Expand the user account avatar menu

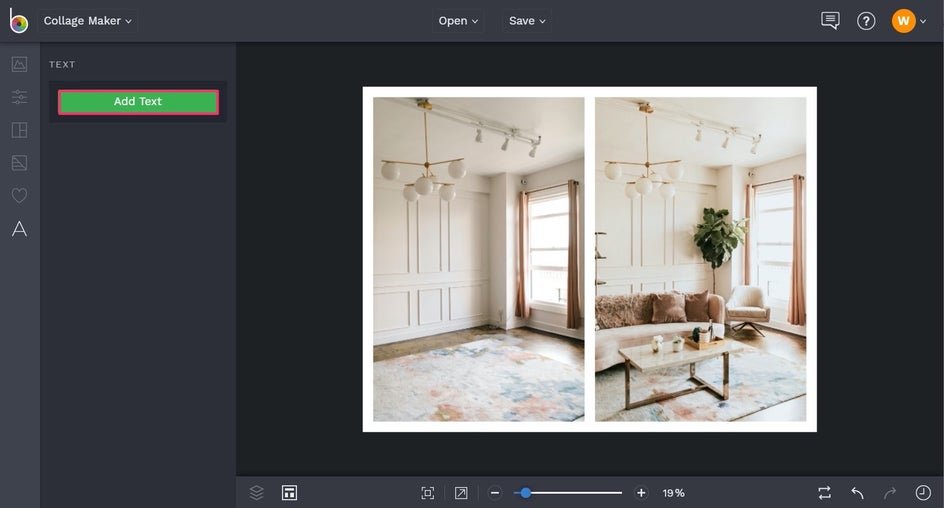click(909, 21)
